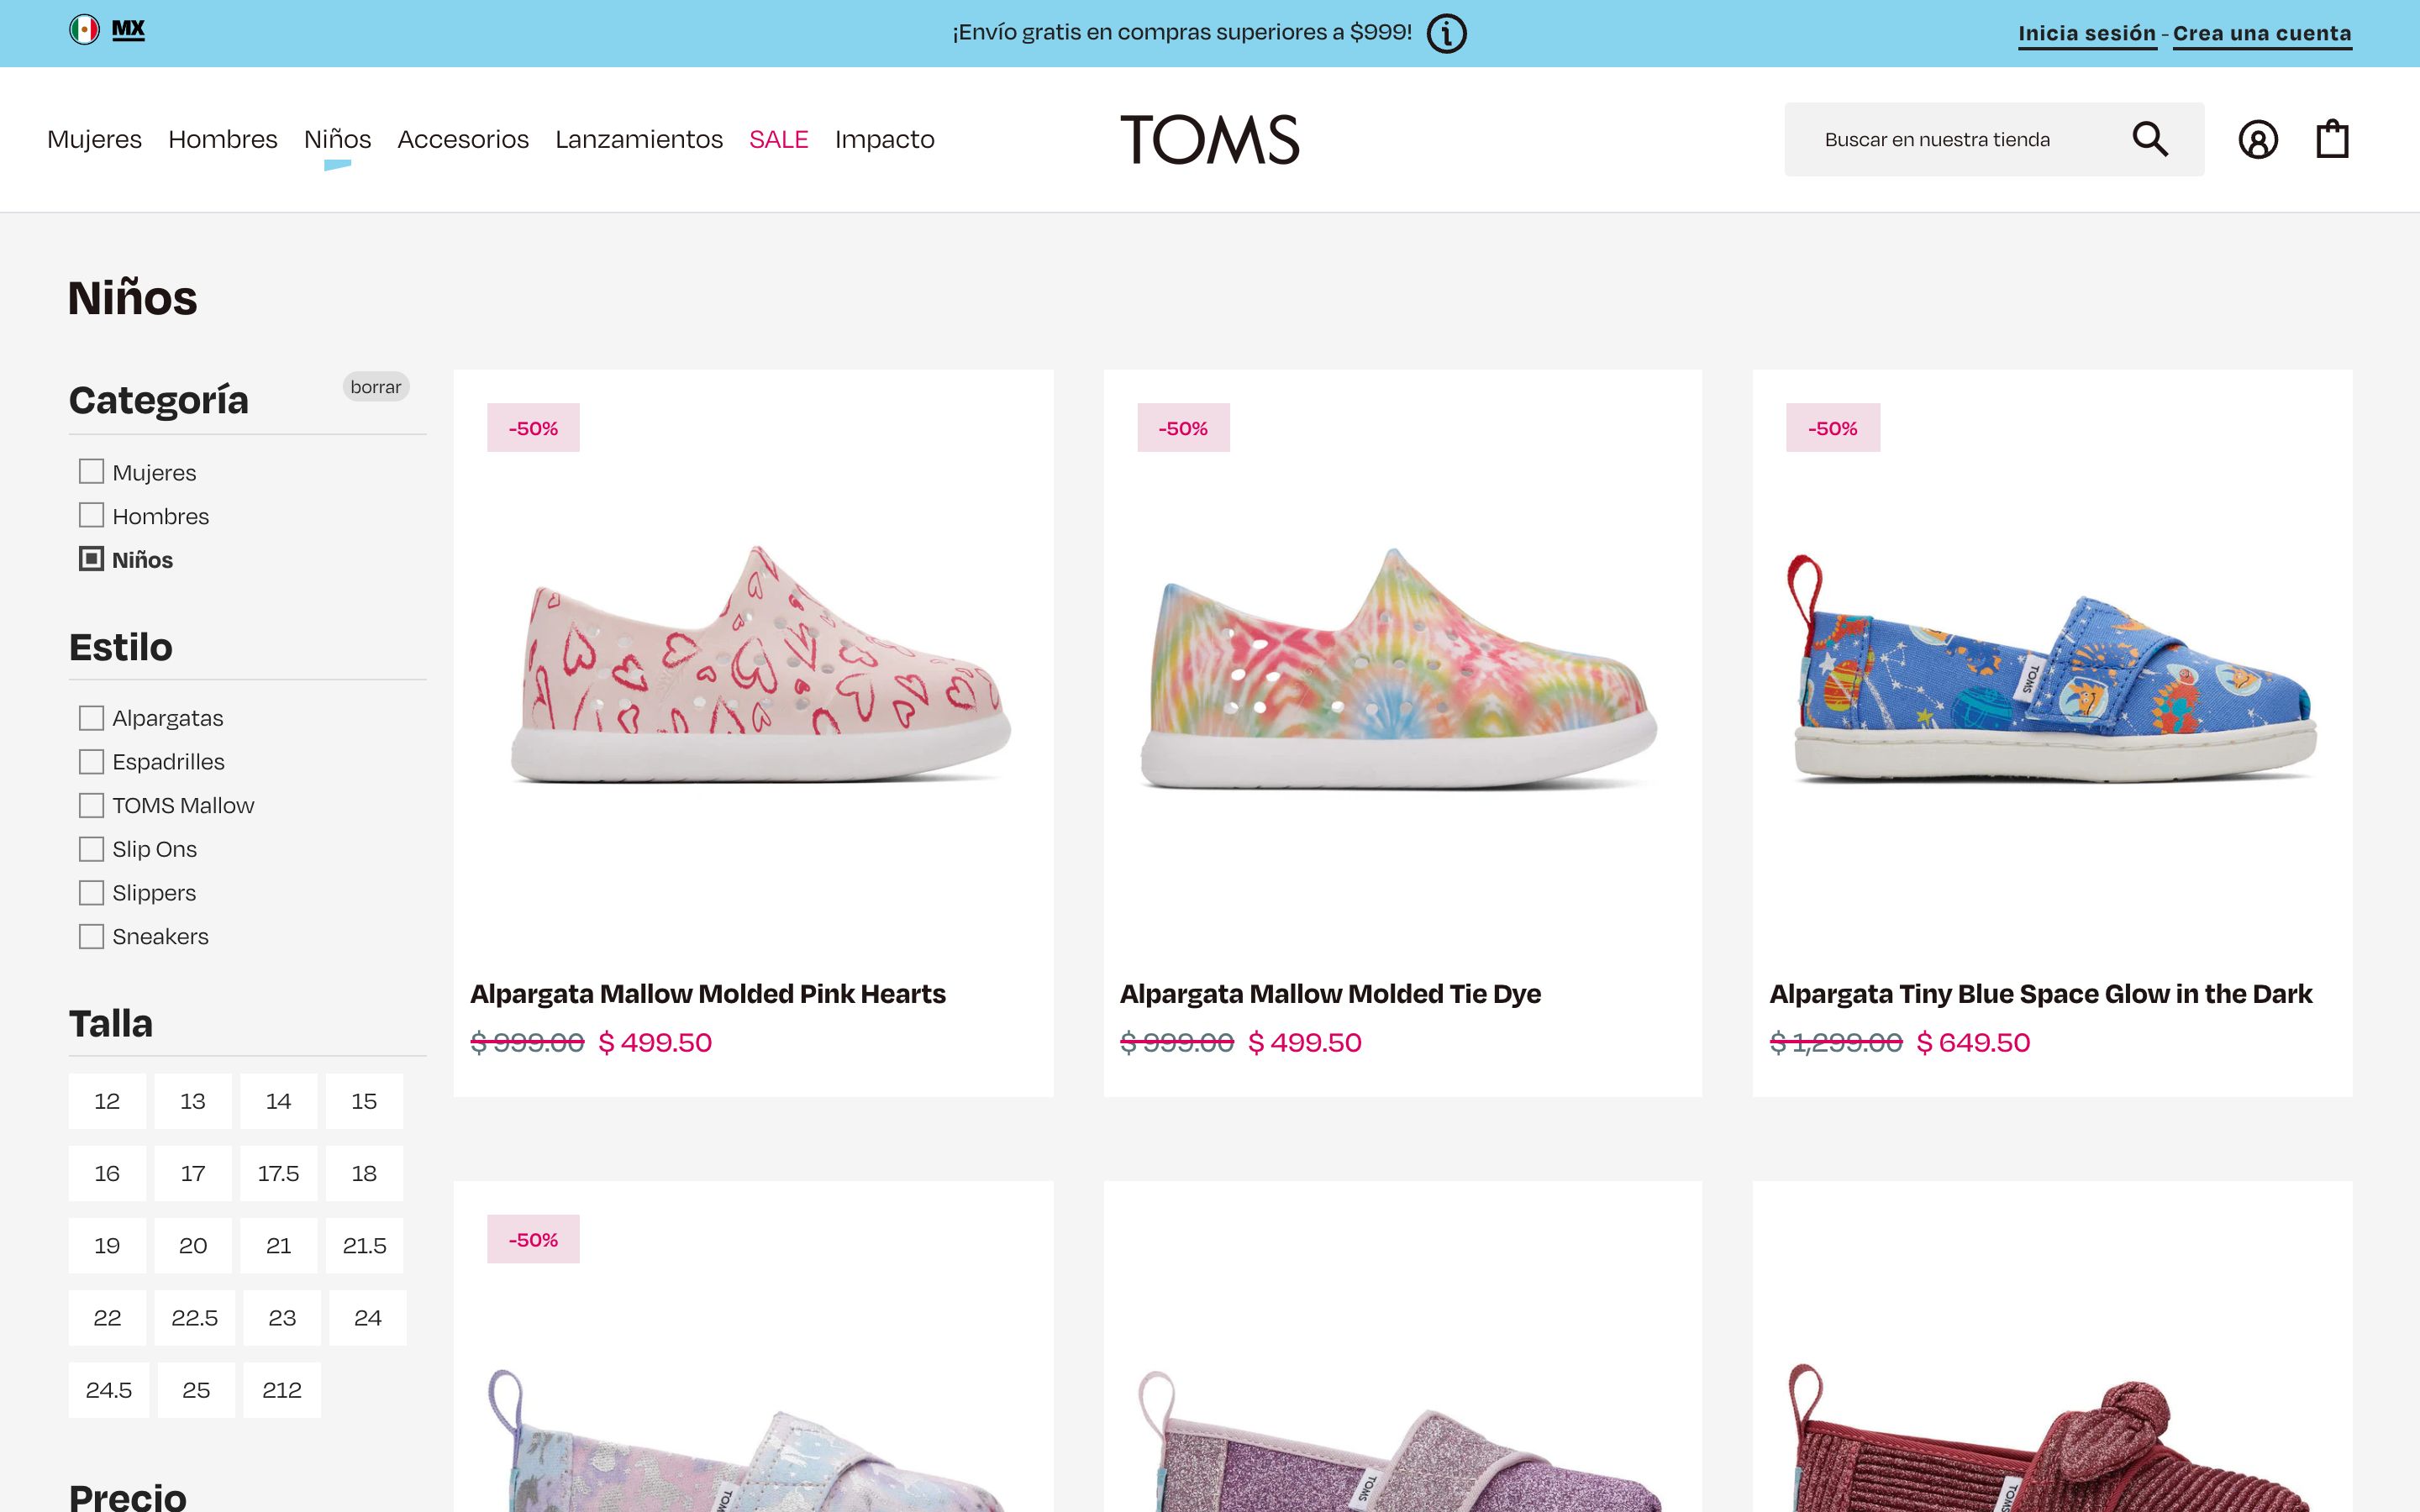Click Crea una cuenta link

(2263, 32)
